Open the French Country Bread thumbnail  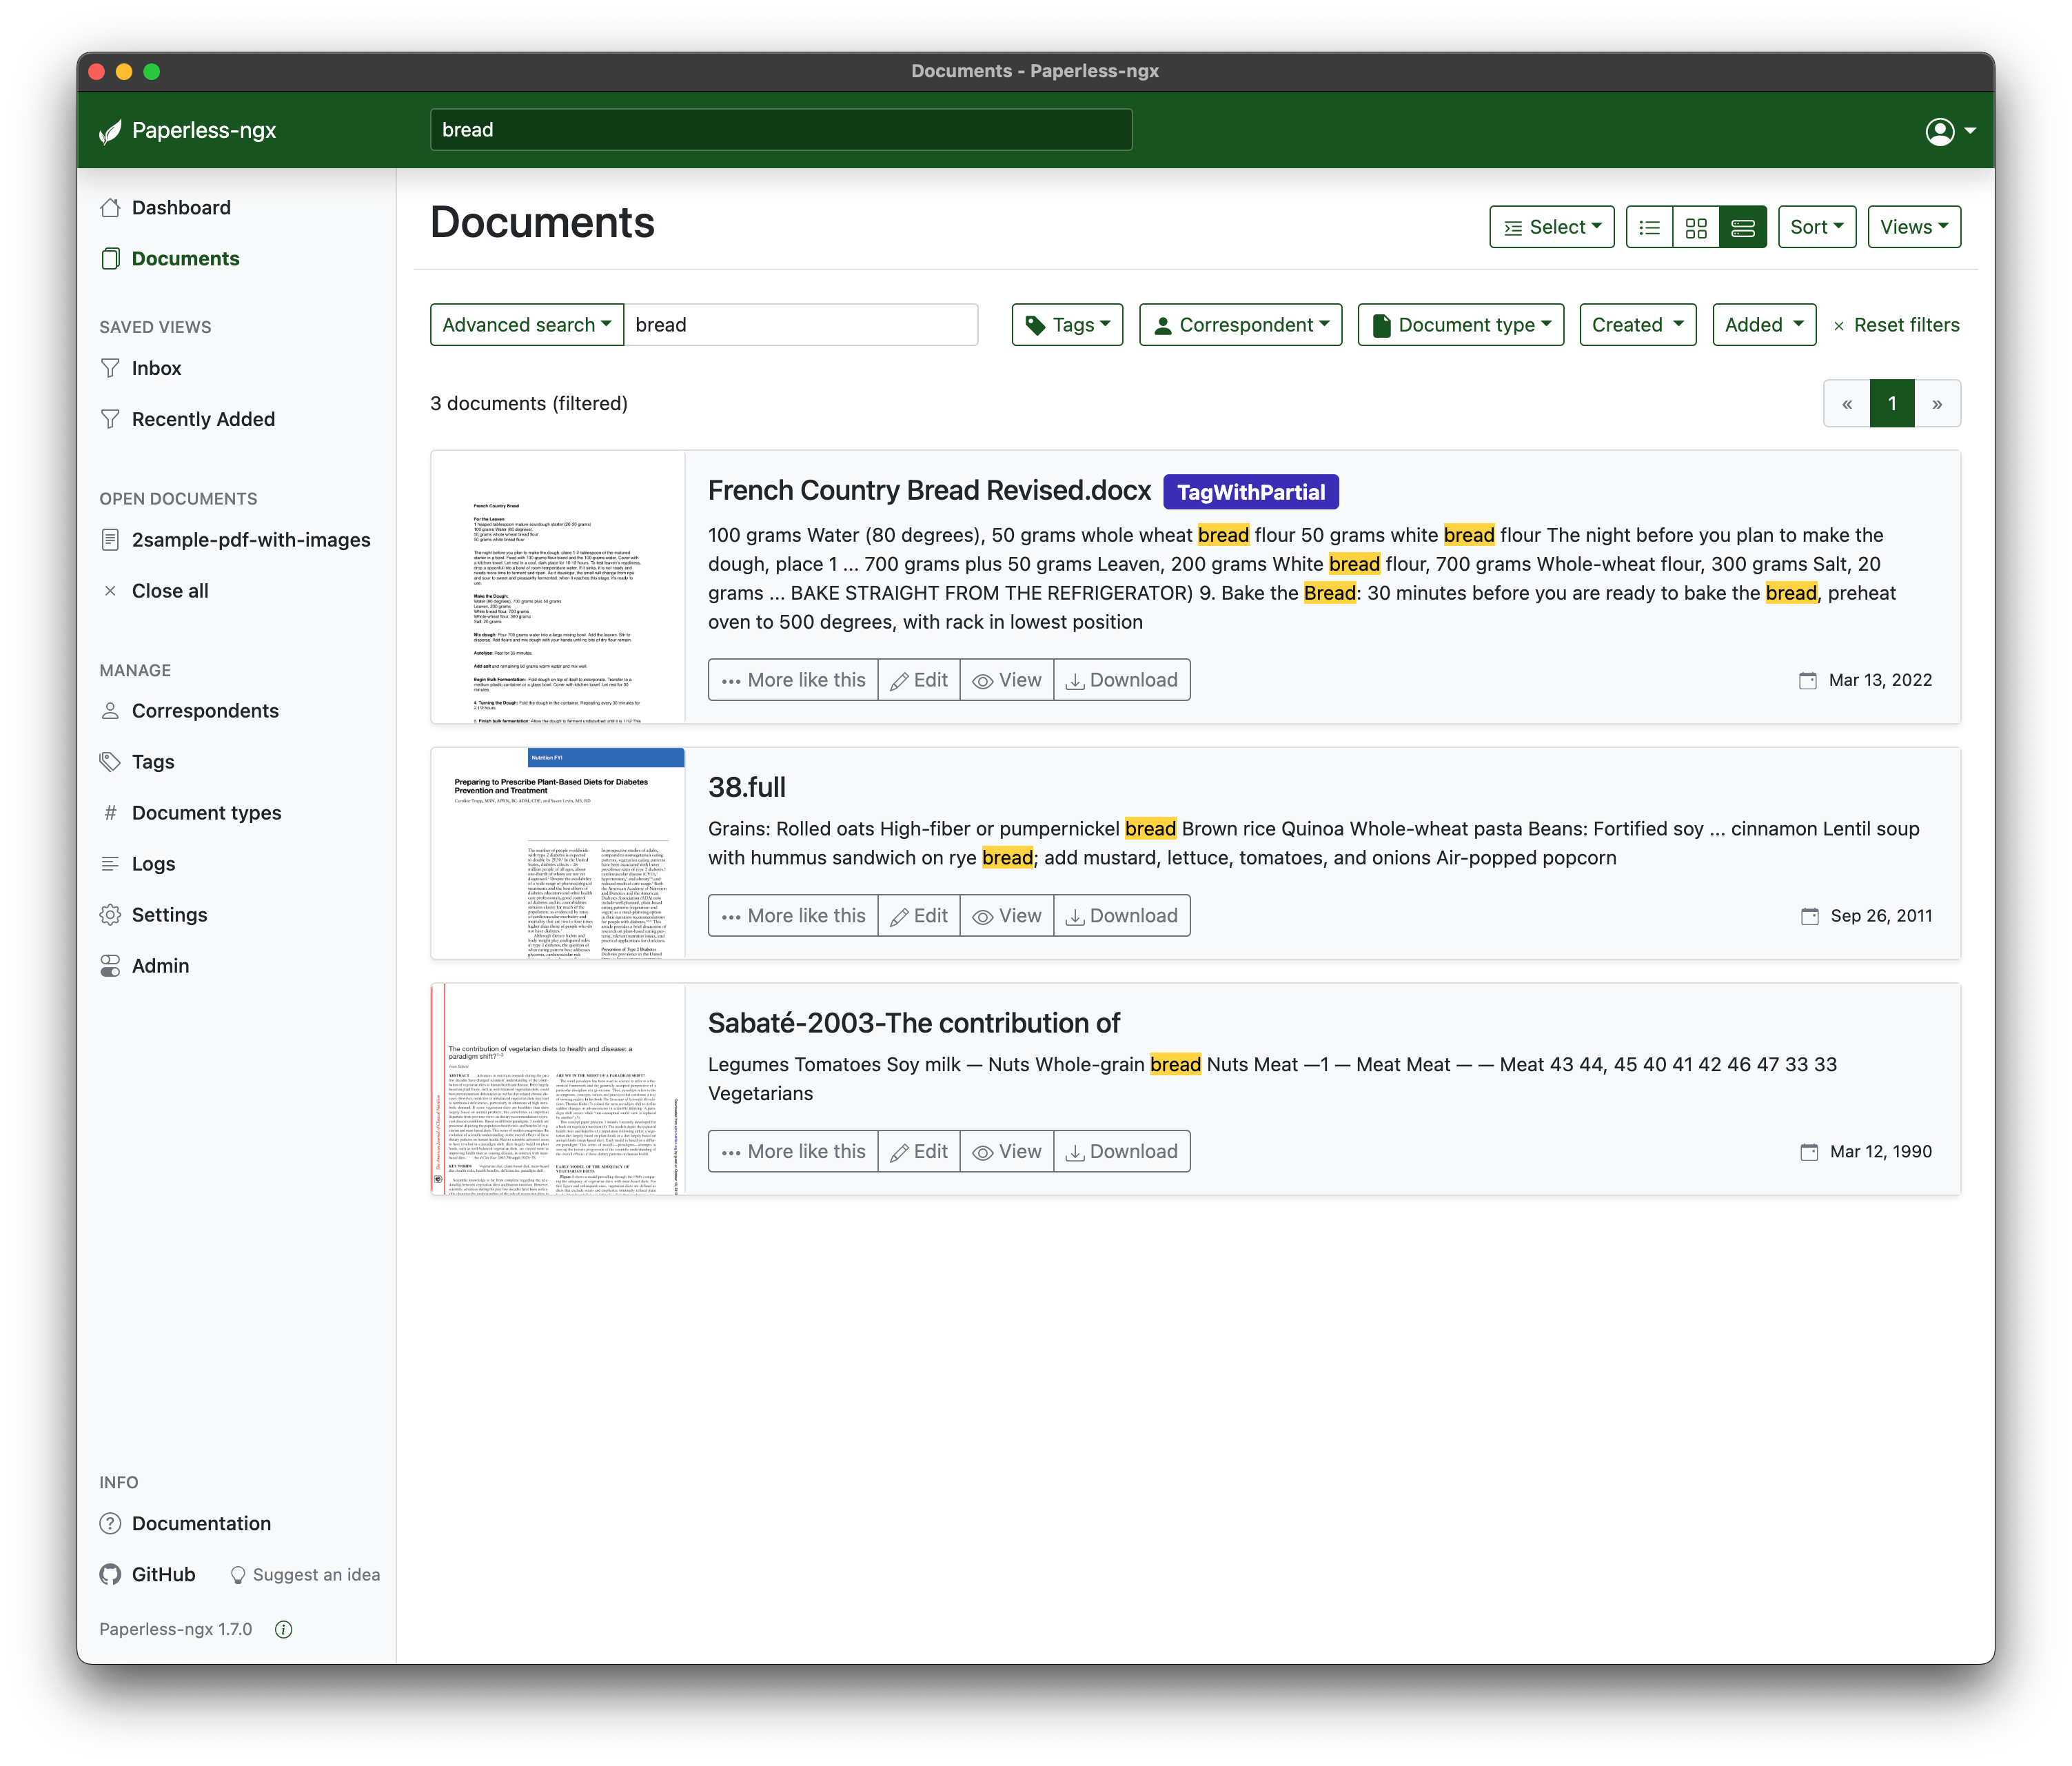click(557, 587)
